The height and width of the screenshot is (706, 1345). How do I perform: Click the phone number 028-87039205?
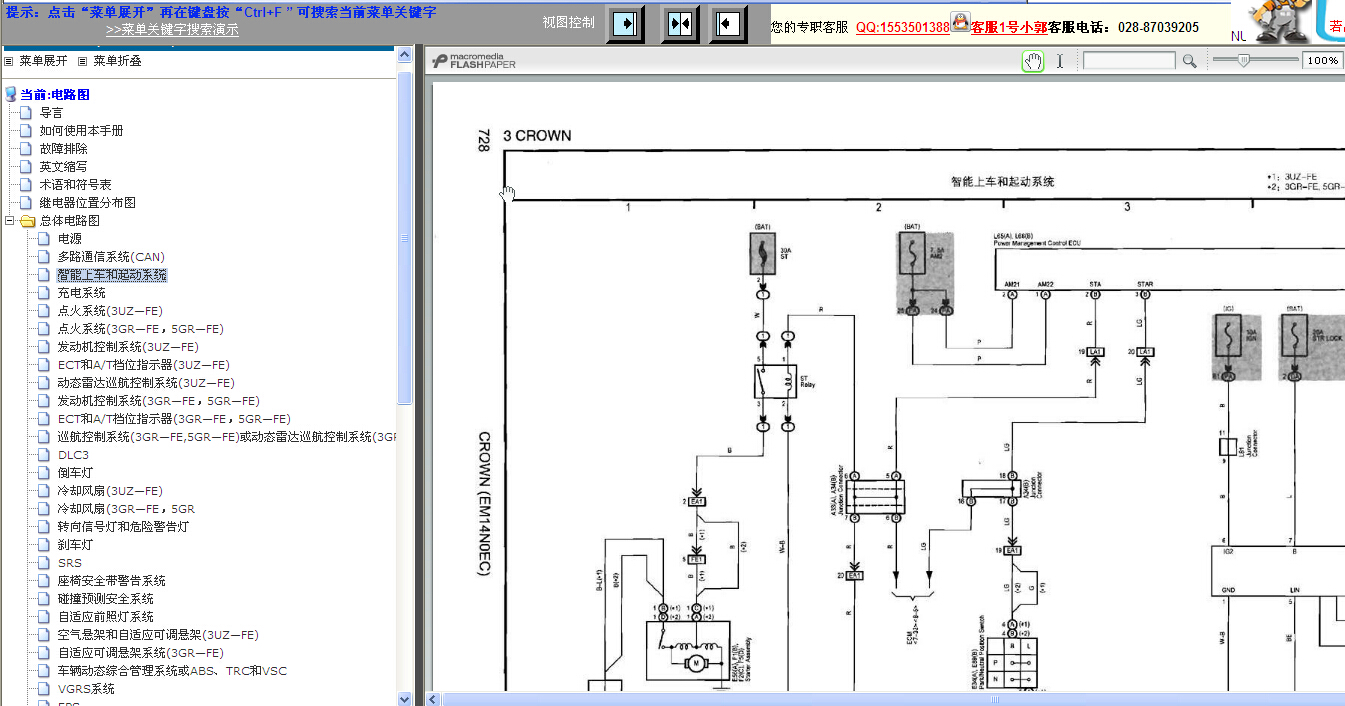click(x=1158, y=27)
